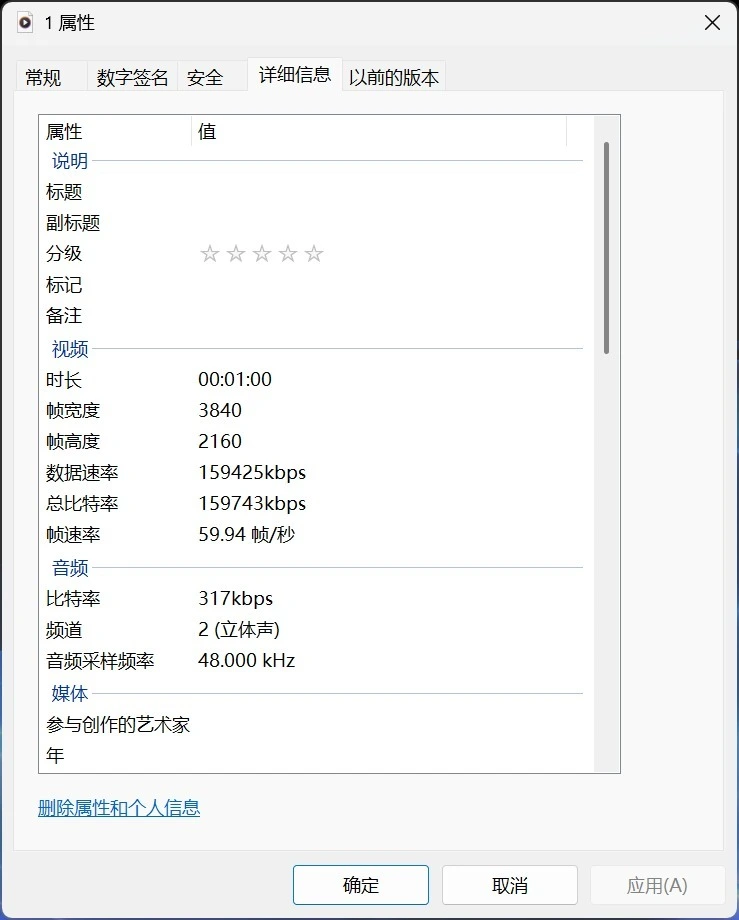Click 删除属性和个人信息 link
Viewport: 739px width, 920px height.
tap(119, 808)
